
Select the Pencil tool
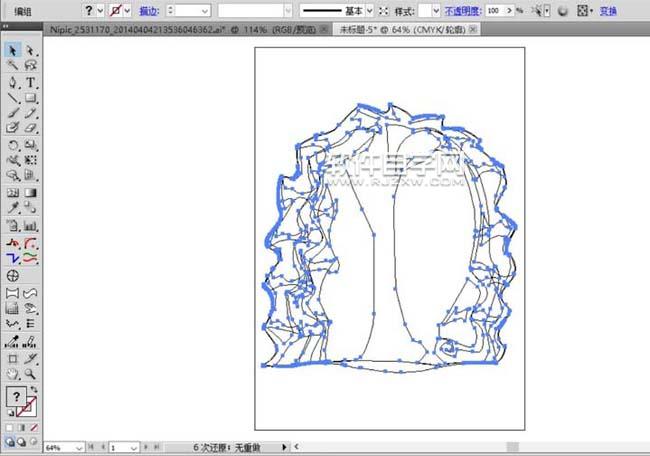pyautogui.click(x=30, y=113)
